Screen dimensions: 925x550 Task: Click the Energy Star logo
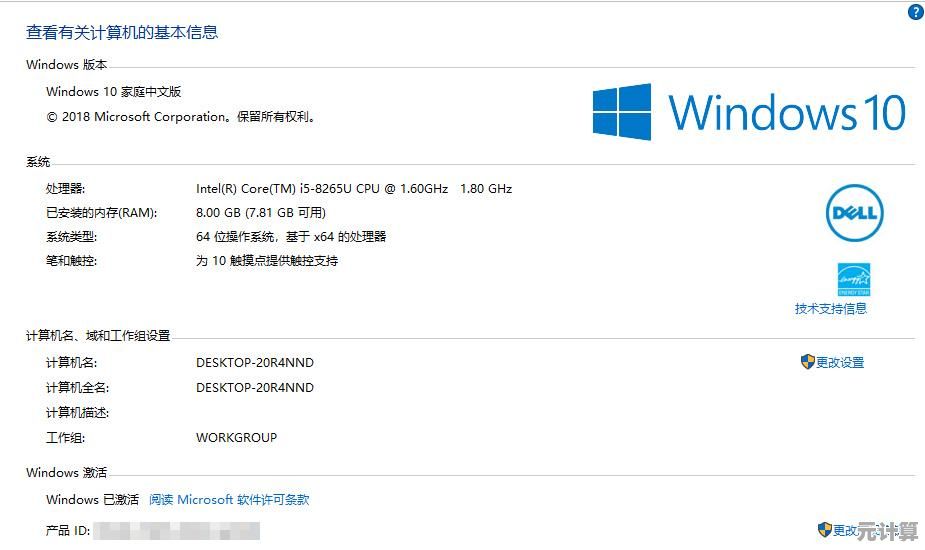click(854, 280)
